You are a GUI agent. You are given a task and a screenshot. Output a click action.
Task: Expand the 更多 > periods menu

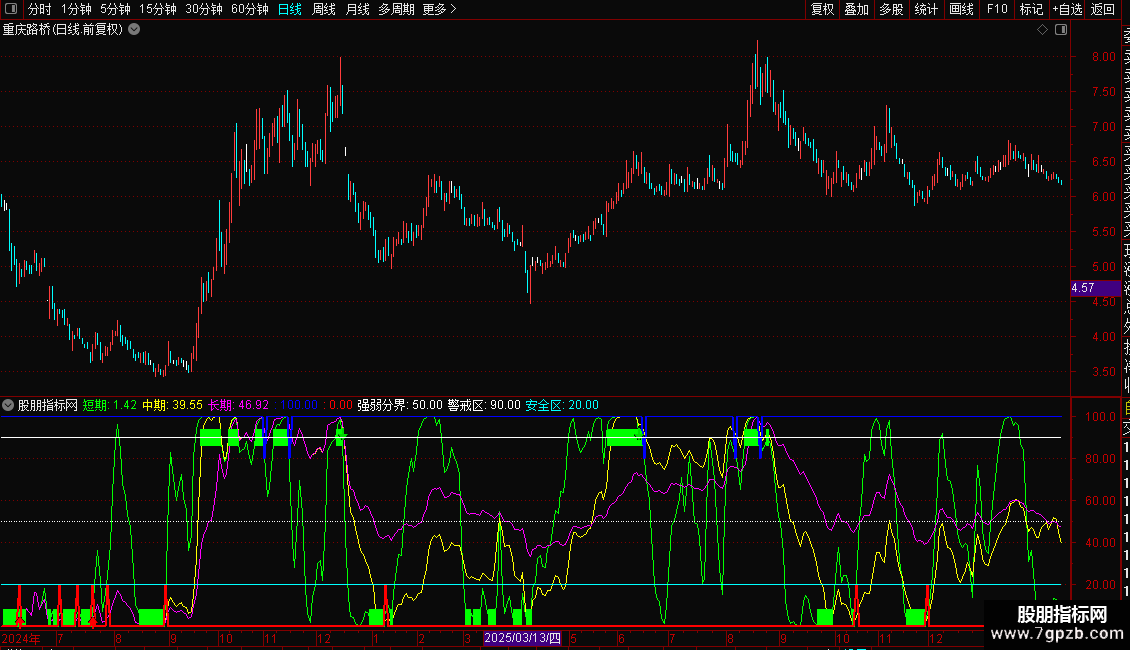coord(440,9)
